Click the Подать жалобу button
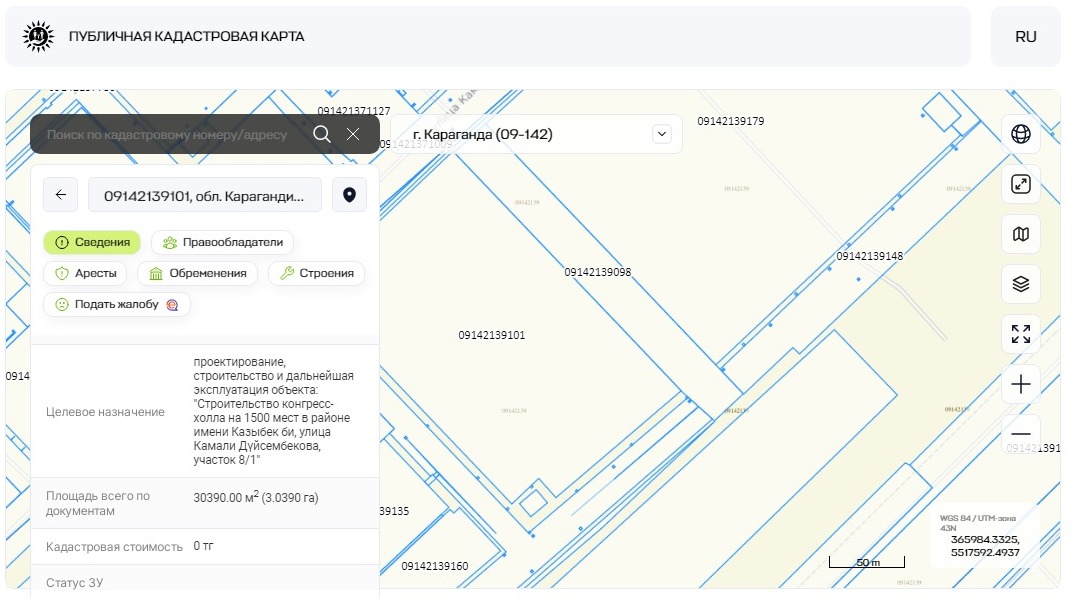Image resolution: width=1081 pixels, height=601 pixels. (x=116, y=304)
